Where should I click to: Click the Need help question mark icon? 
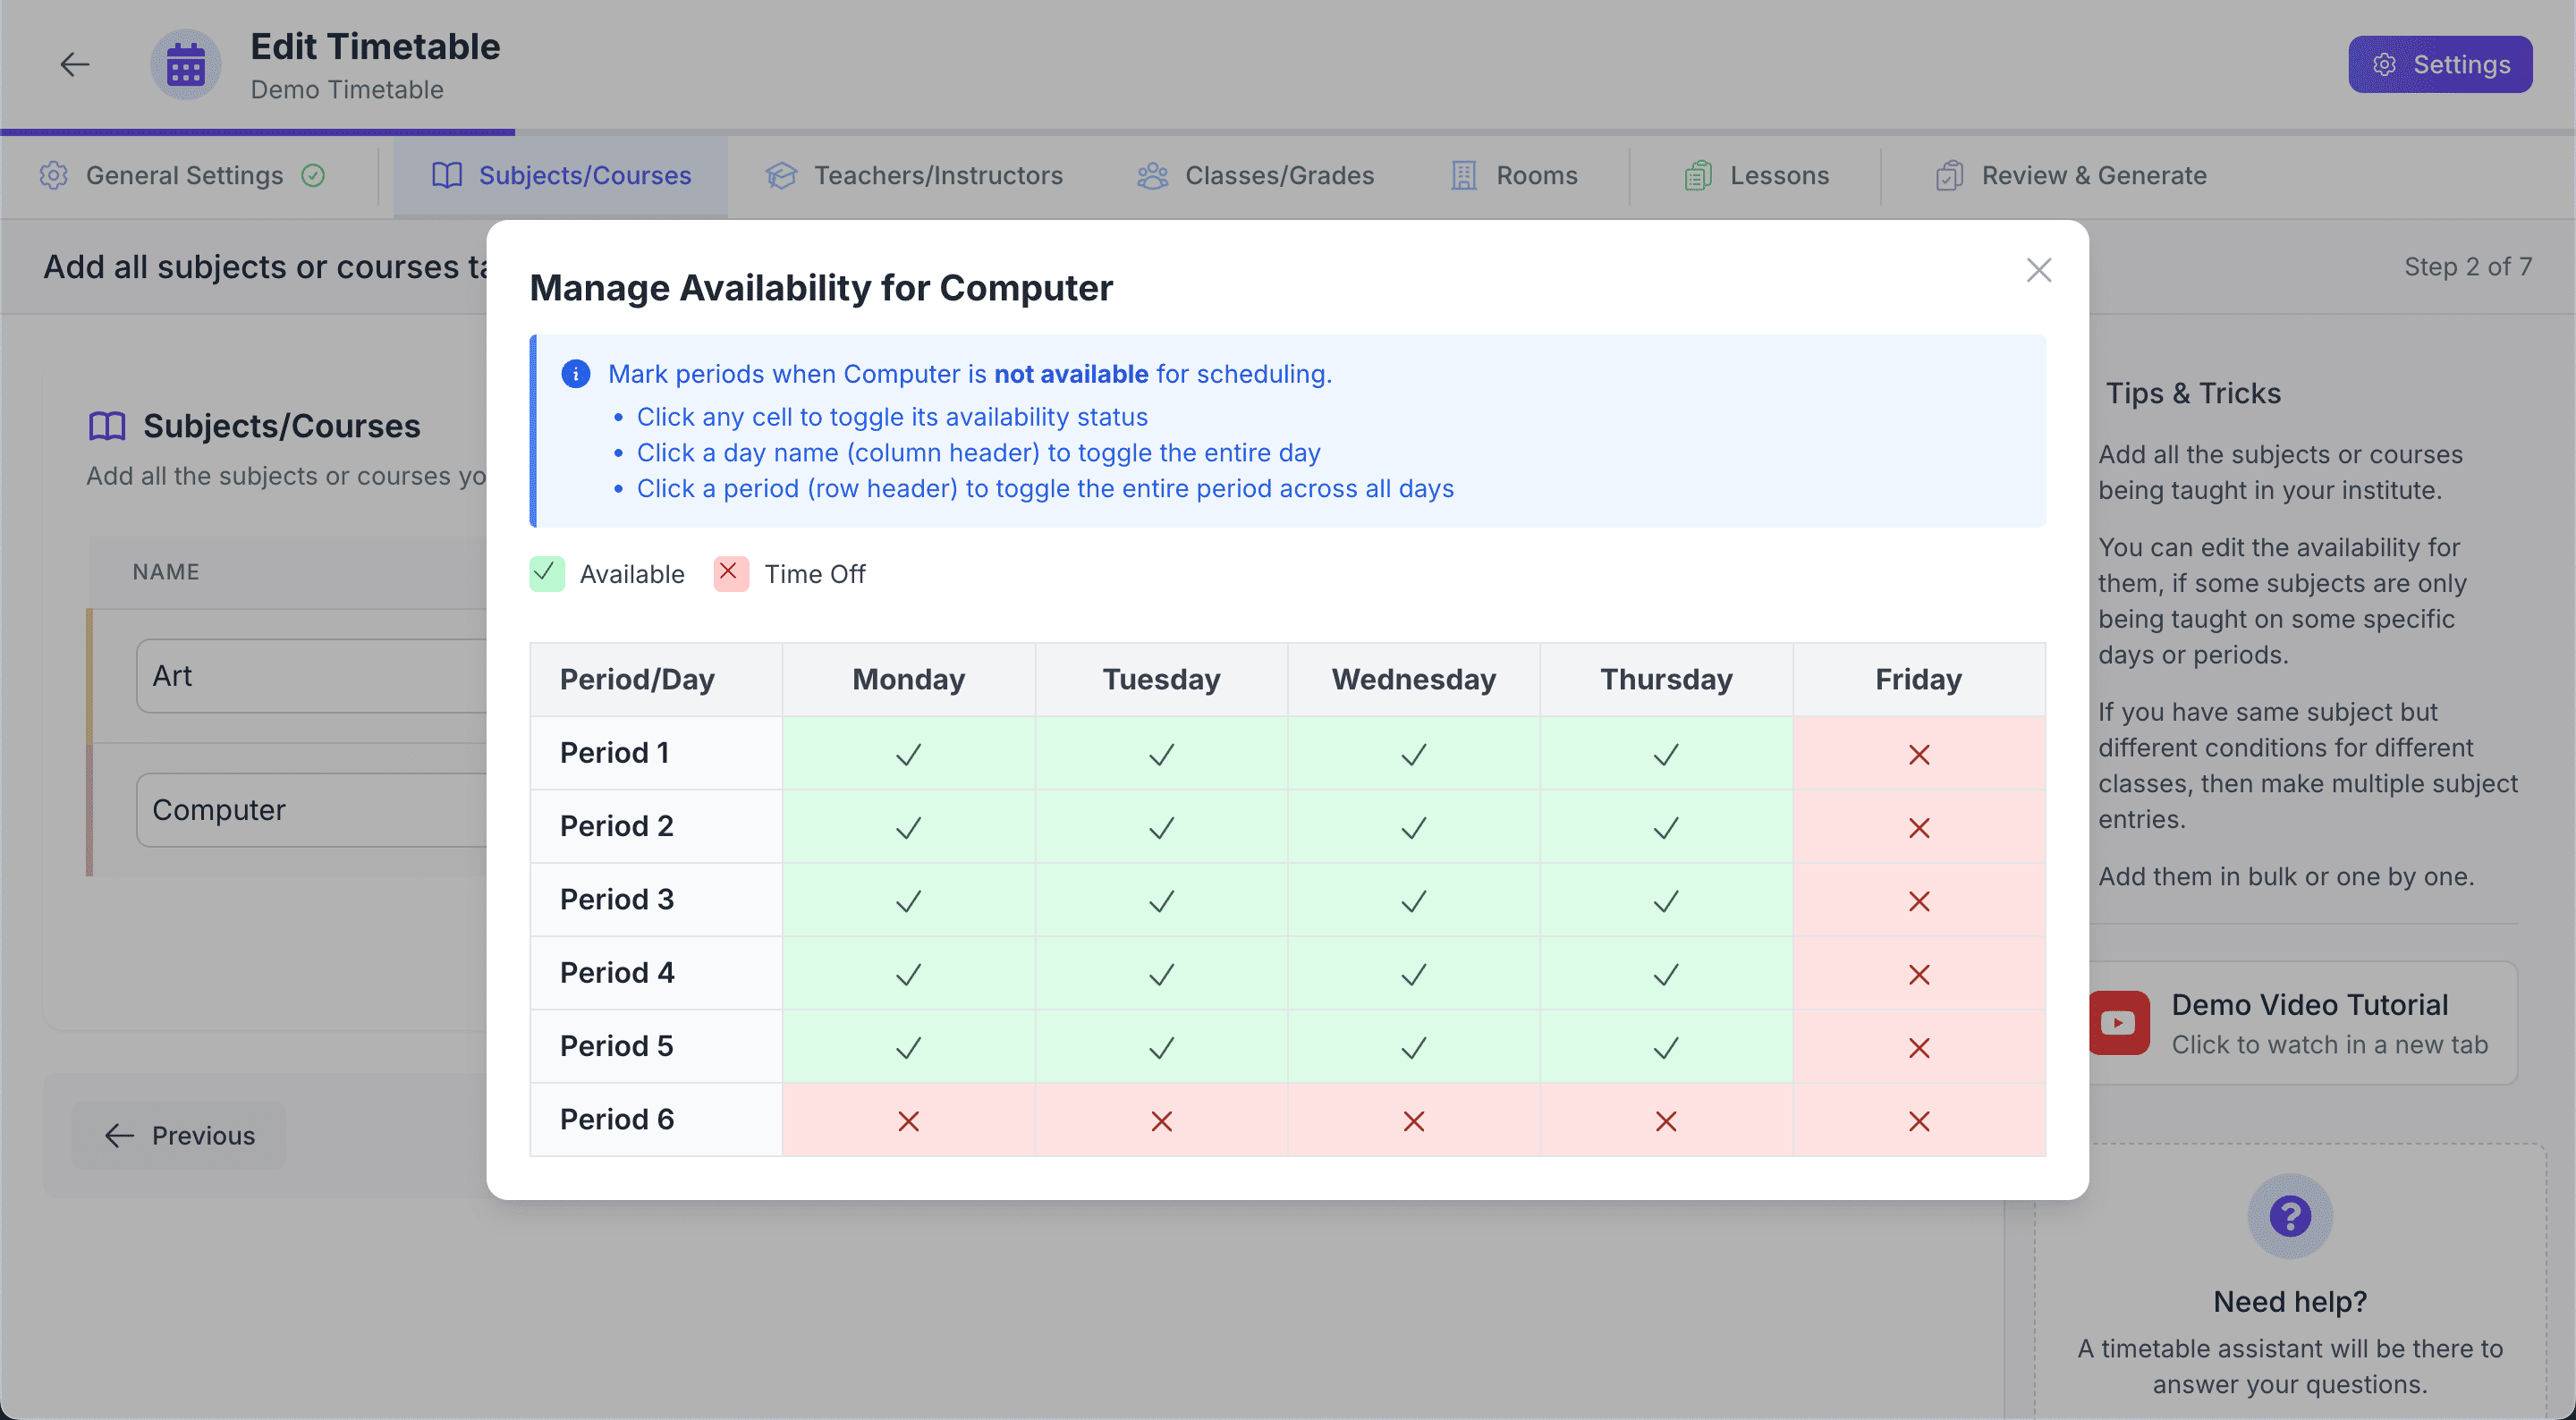2290,1216
